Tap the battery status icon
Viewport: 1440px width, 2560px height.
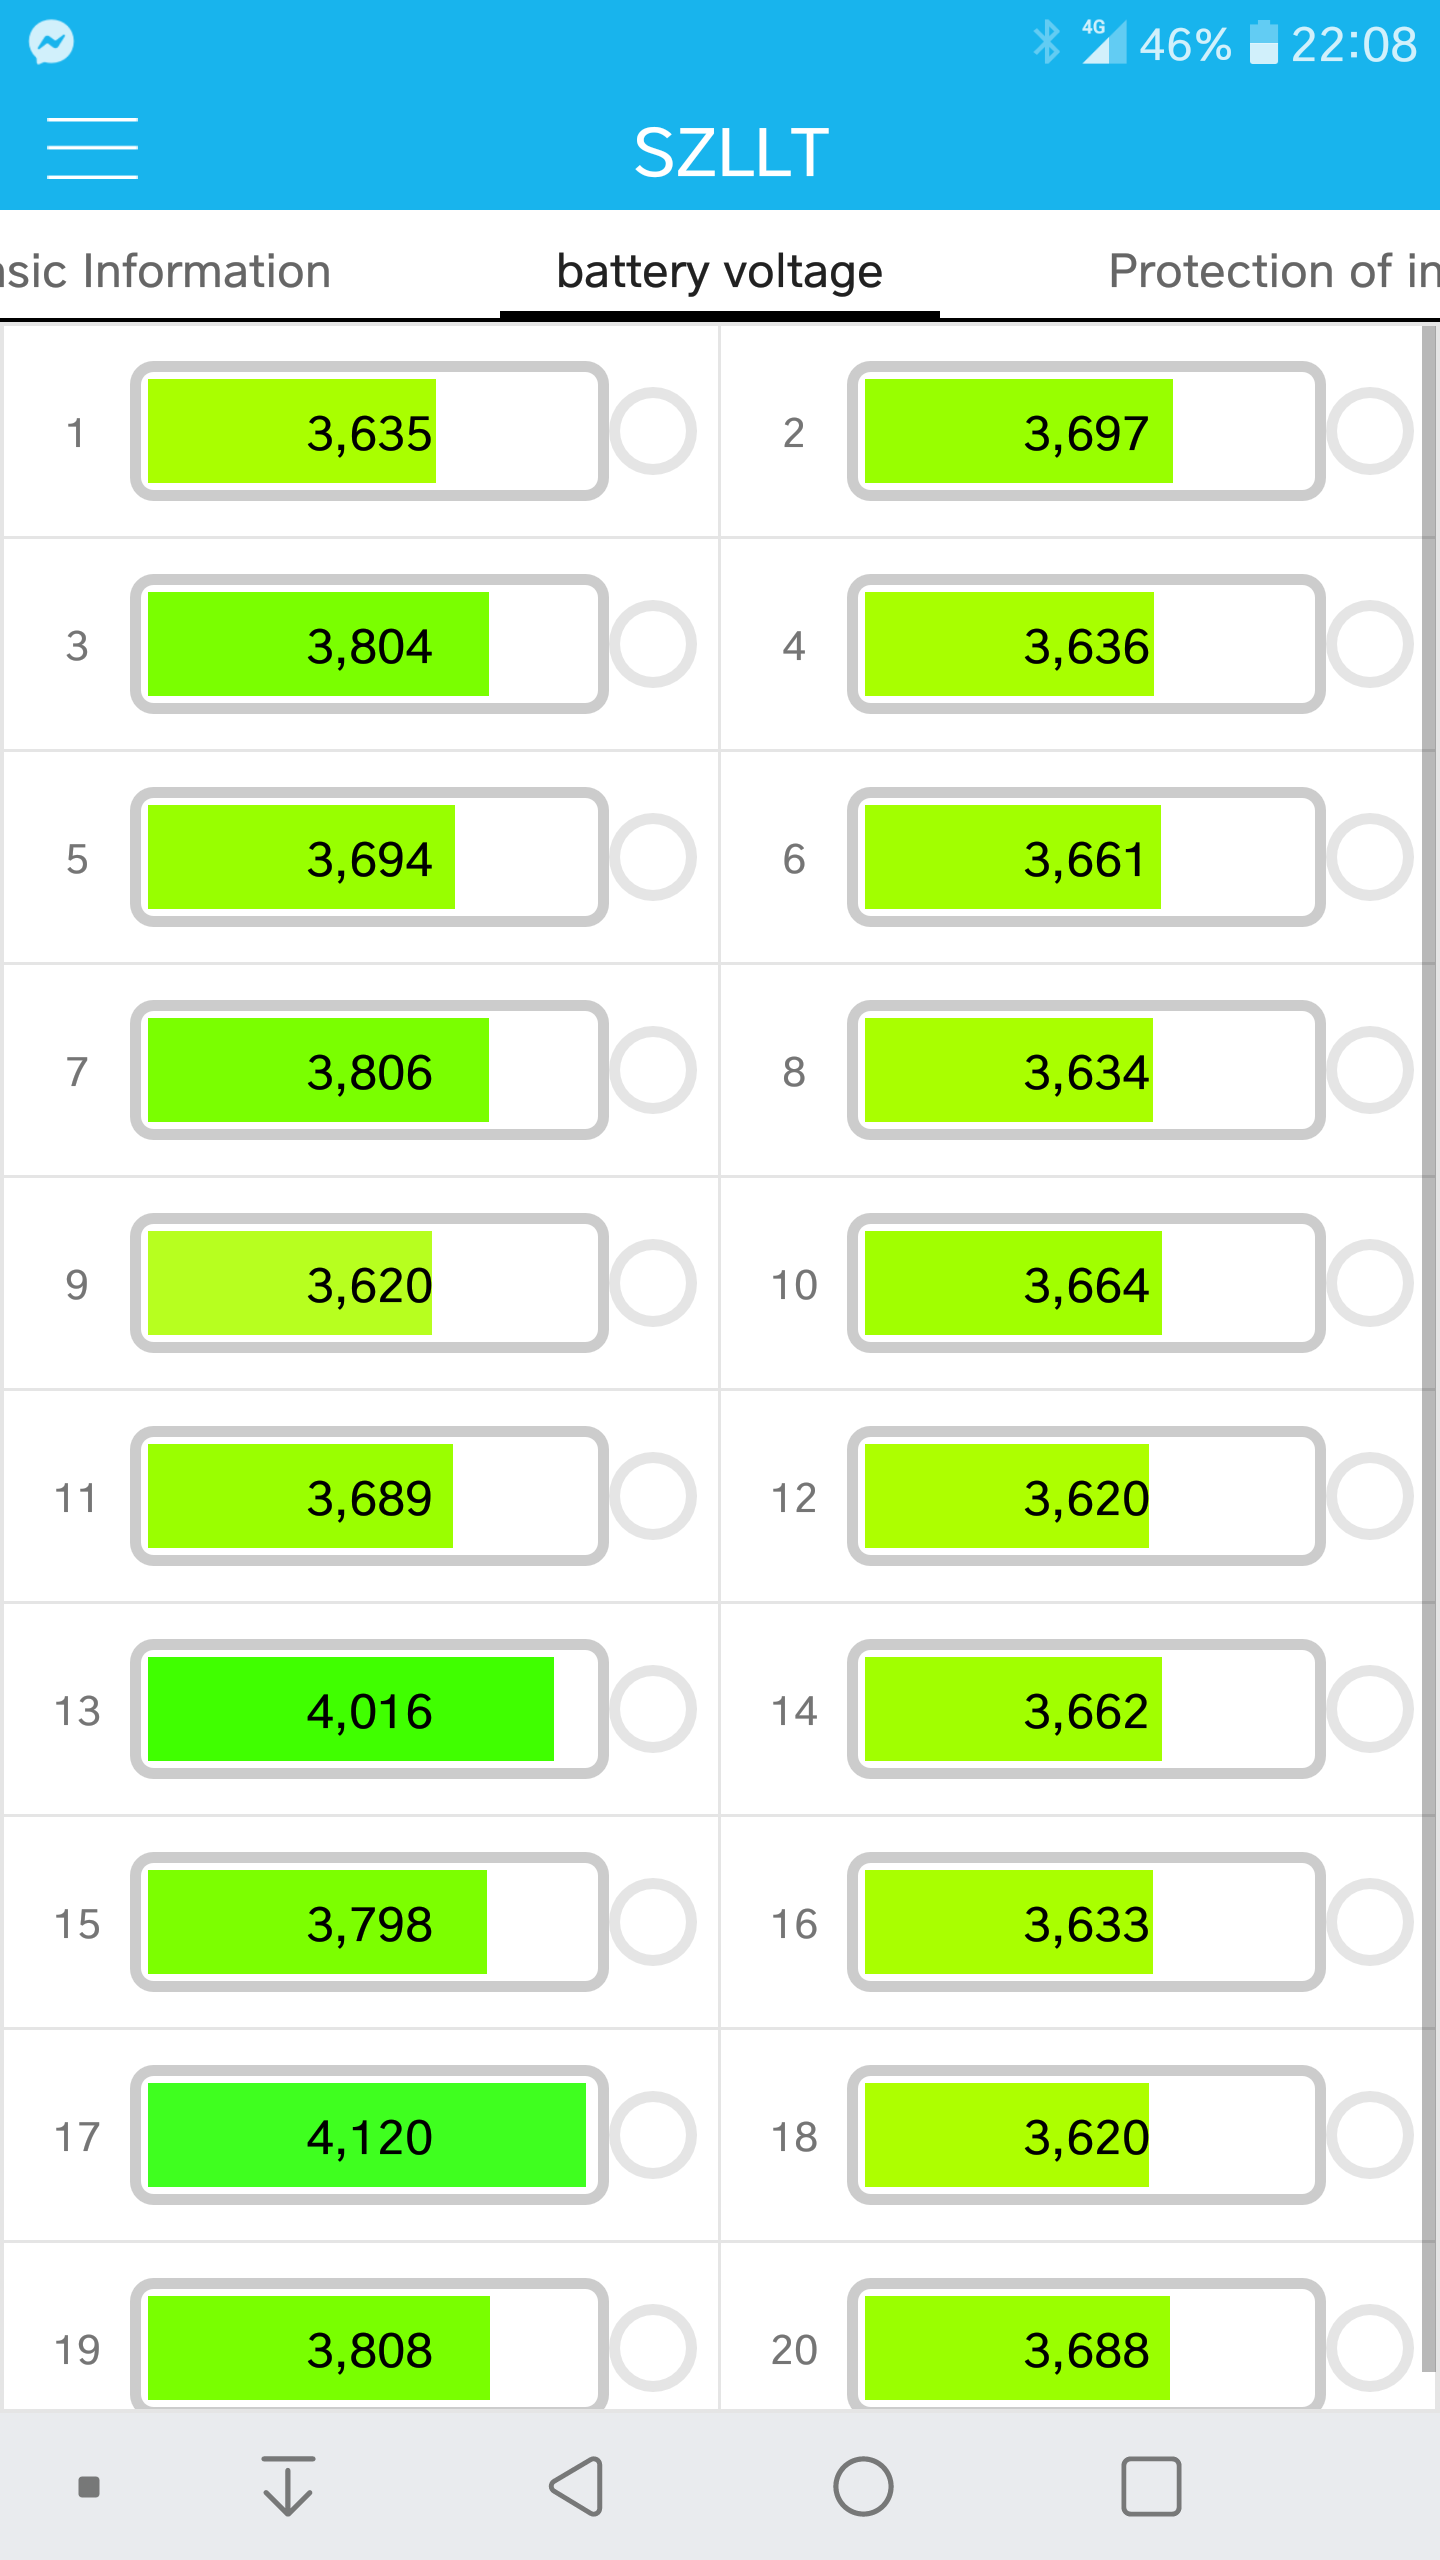click(1264, 43)
